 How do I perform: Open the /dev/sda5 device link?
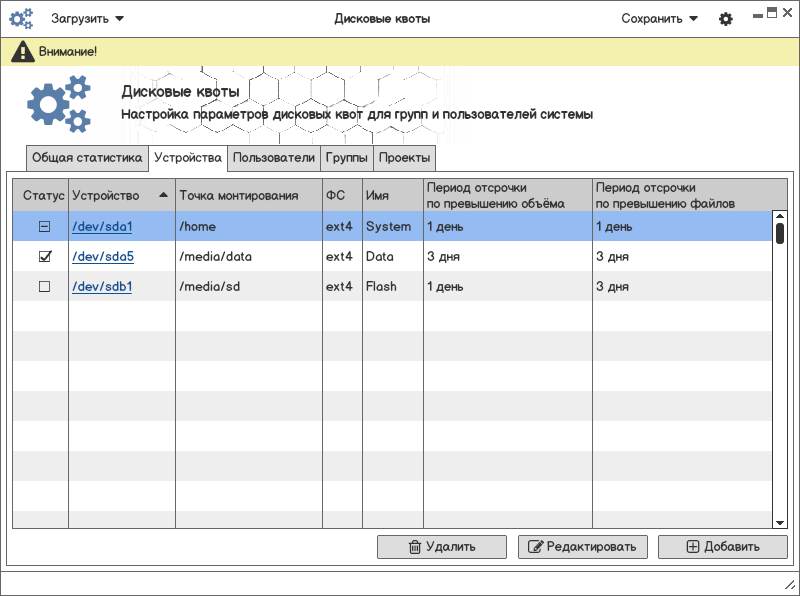pyautogui.click(x=102, y=257)
